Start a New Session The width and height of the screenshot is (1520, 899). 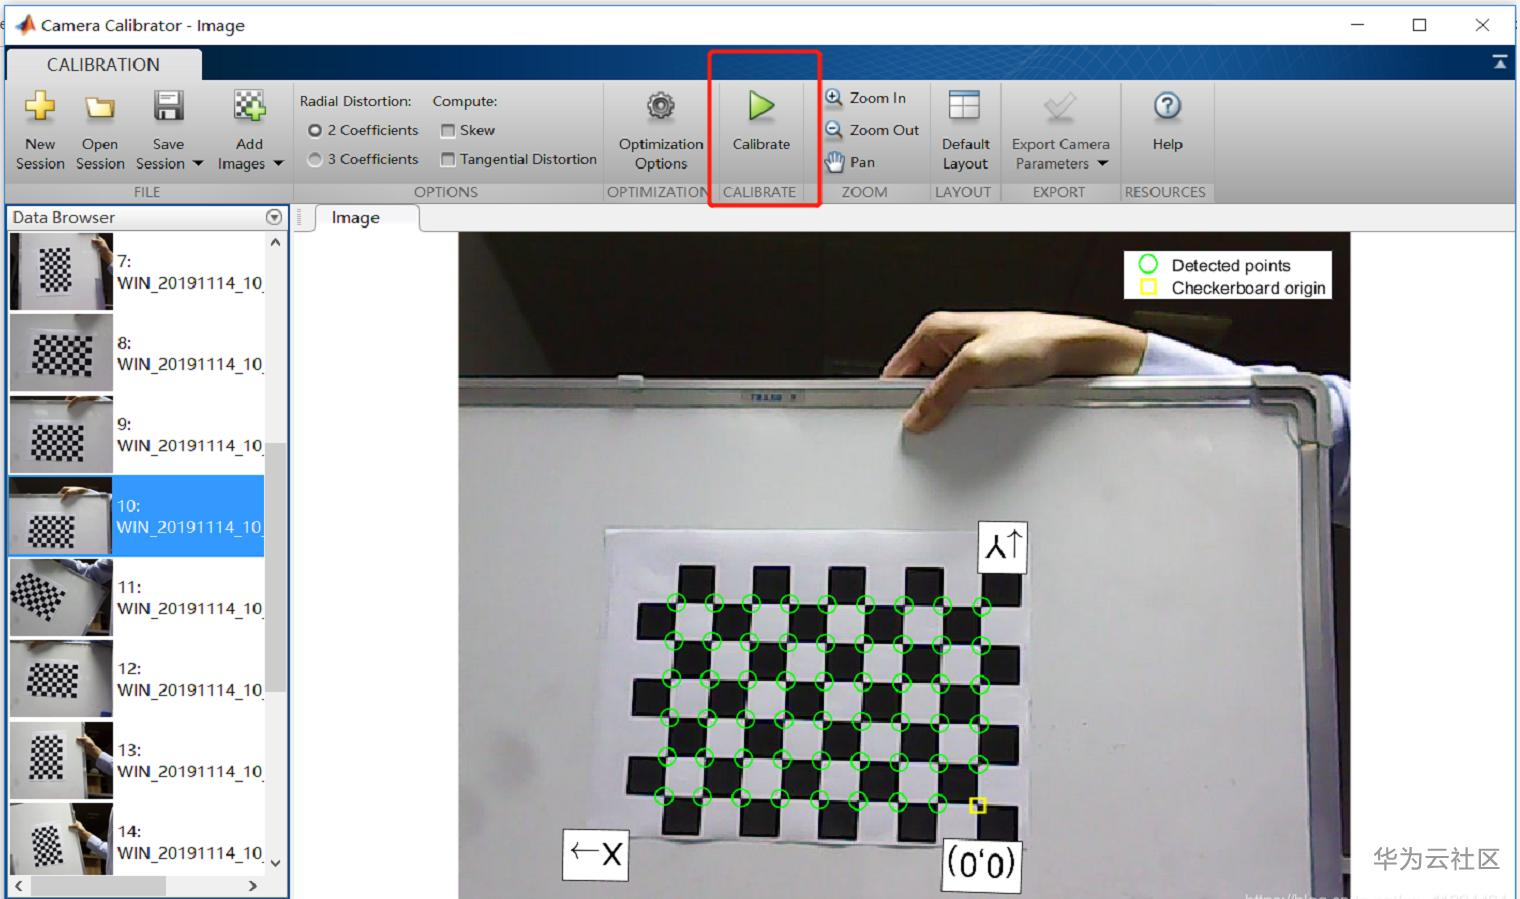40,130
